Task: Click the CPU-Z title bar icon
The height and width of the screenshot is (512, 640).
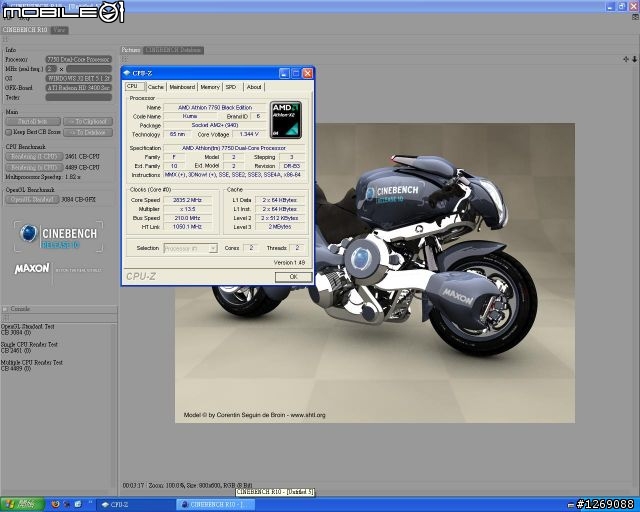Action: pyautogui.click(x=127, y=73)
